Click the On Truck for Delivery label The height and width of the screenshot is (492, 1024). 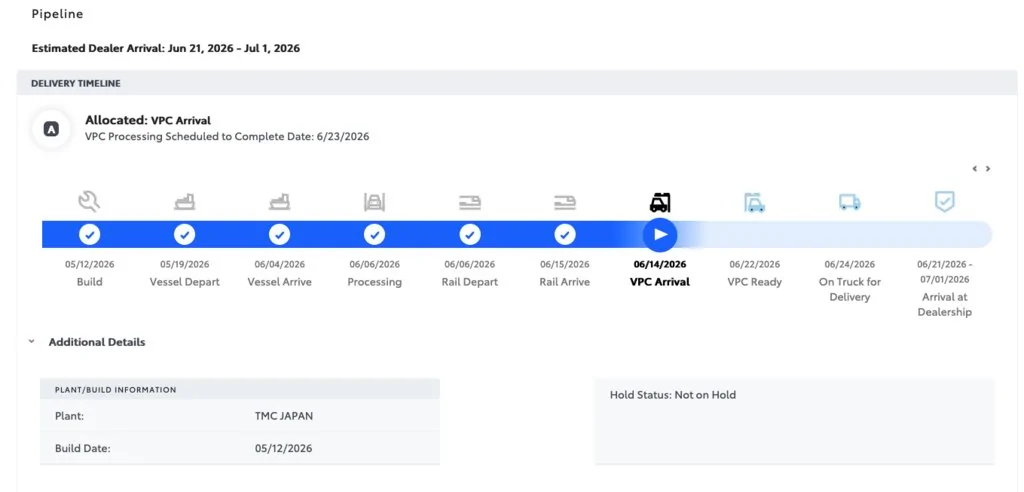850,289
